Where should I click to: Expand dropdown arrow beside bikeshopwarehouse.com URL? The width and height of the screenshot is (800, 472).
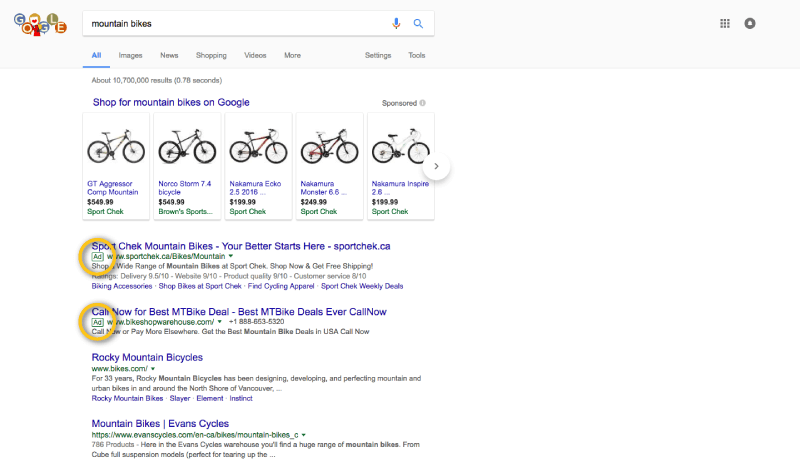[x=219, y=322]
